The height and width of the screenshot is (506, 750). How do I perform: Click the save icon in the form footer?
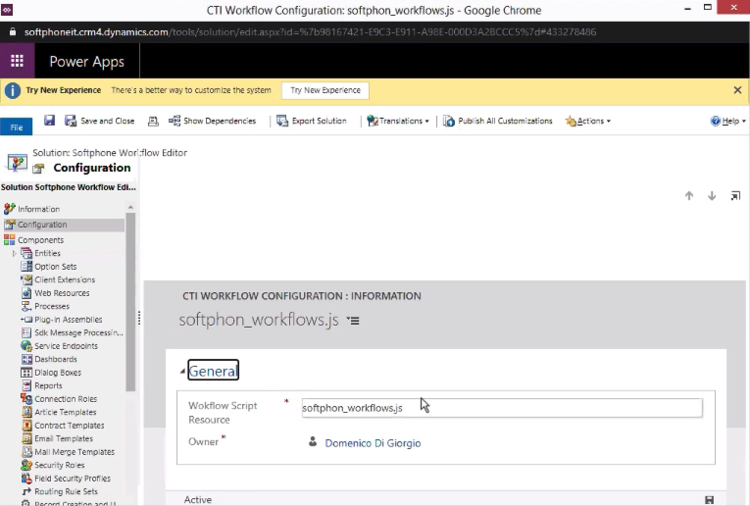(709, 500)
